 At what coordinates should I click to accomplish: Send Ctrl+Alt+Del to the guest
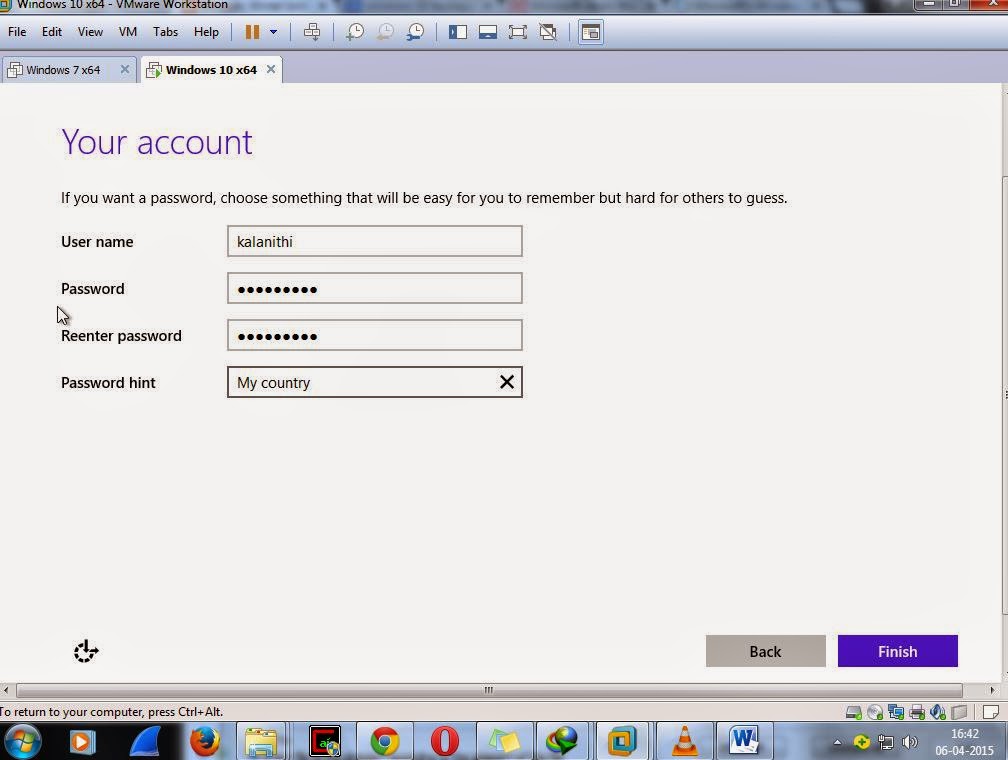pos(312,31)
